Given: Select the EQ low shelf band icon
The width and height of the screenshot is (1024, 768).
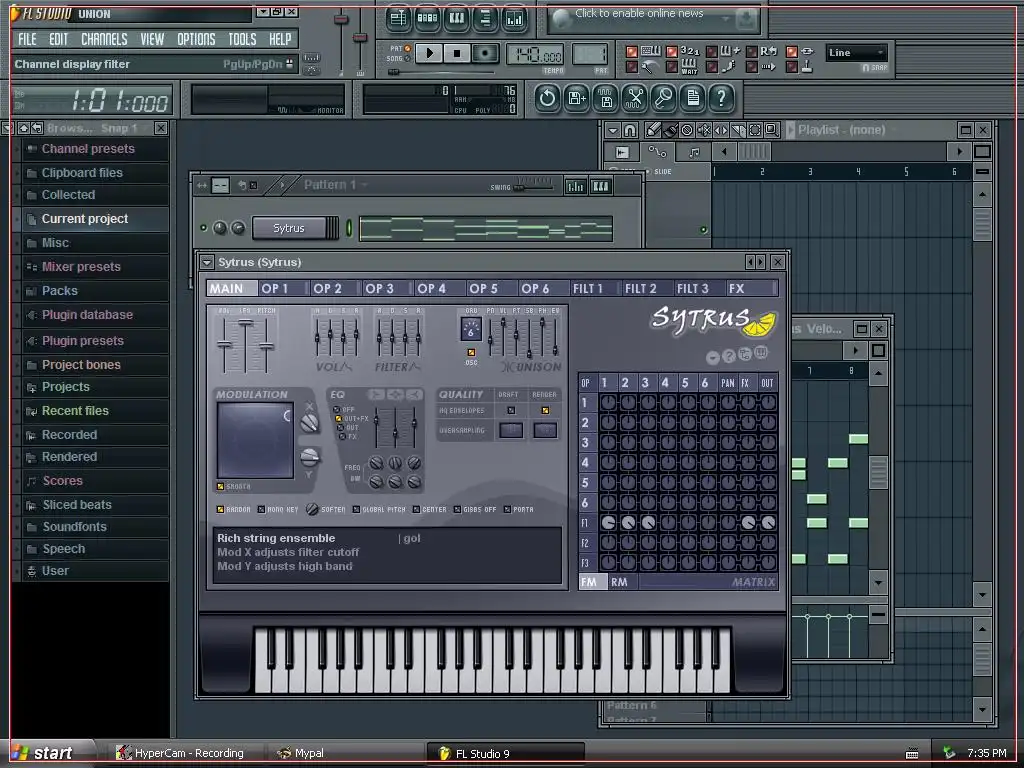Looking at the screenshot, I should coord(376,394).
